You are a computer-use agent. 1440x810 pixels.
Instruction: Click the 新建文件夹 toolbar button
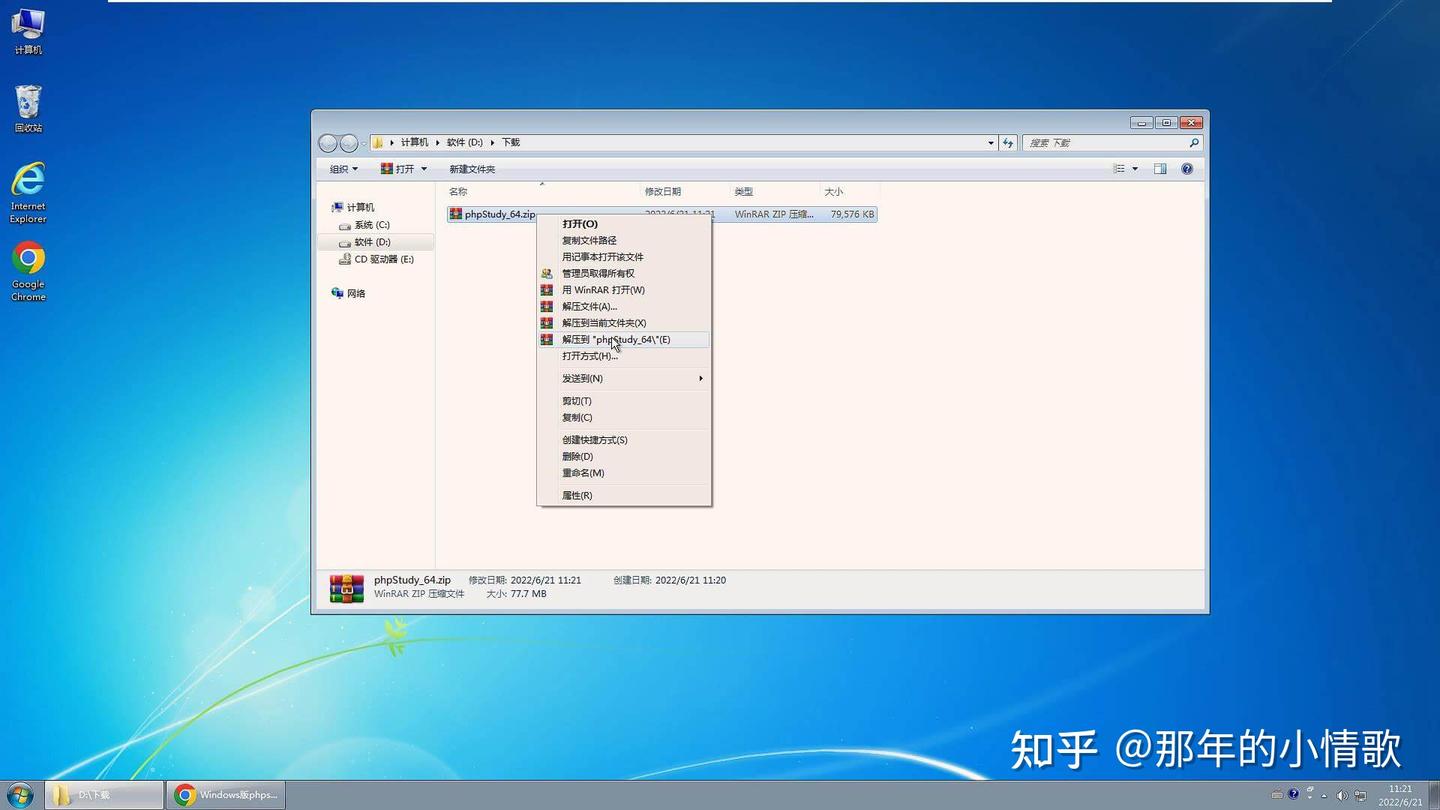point(472,169)
